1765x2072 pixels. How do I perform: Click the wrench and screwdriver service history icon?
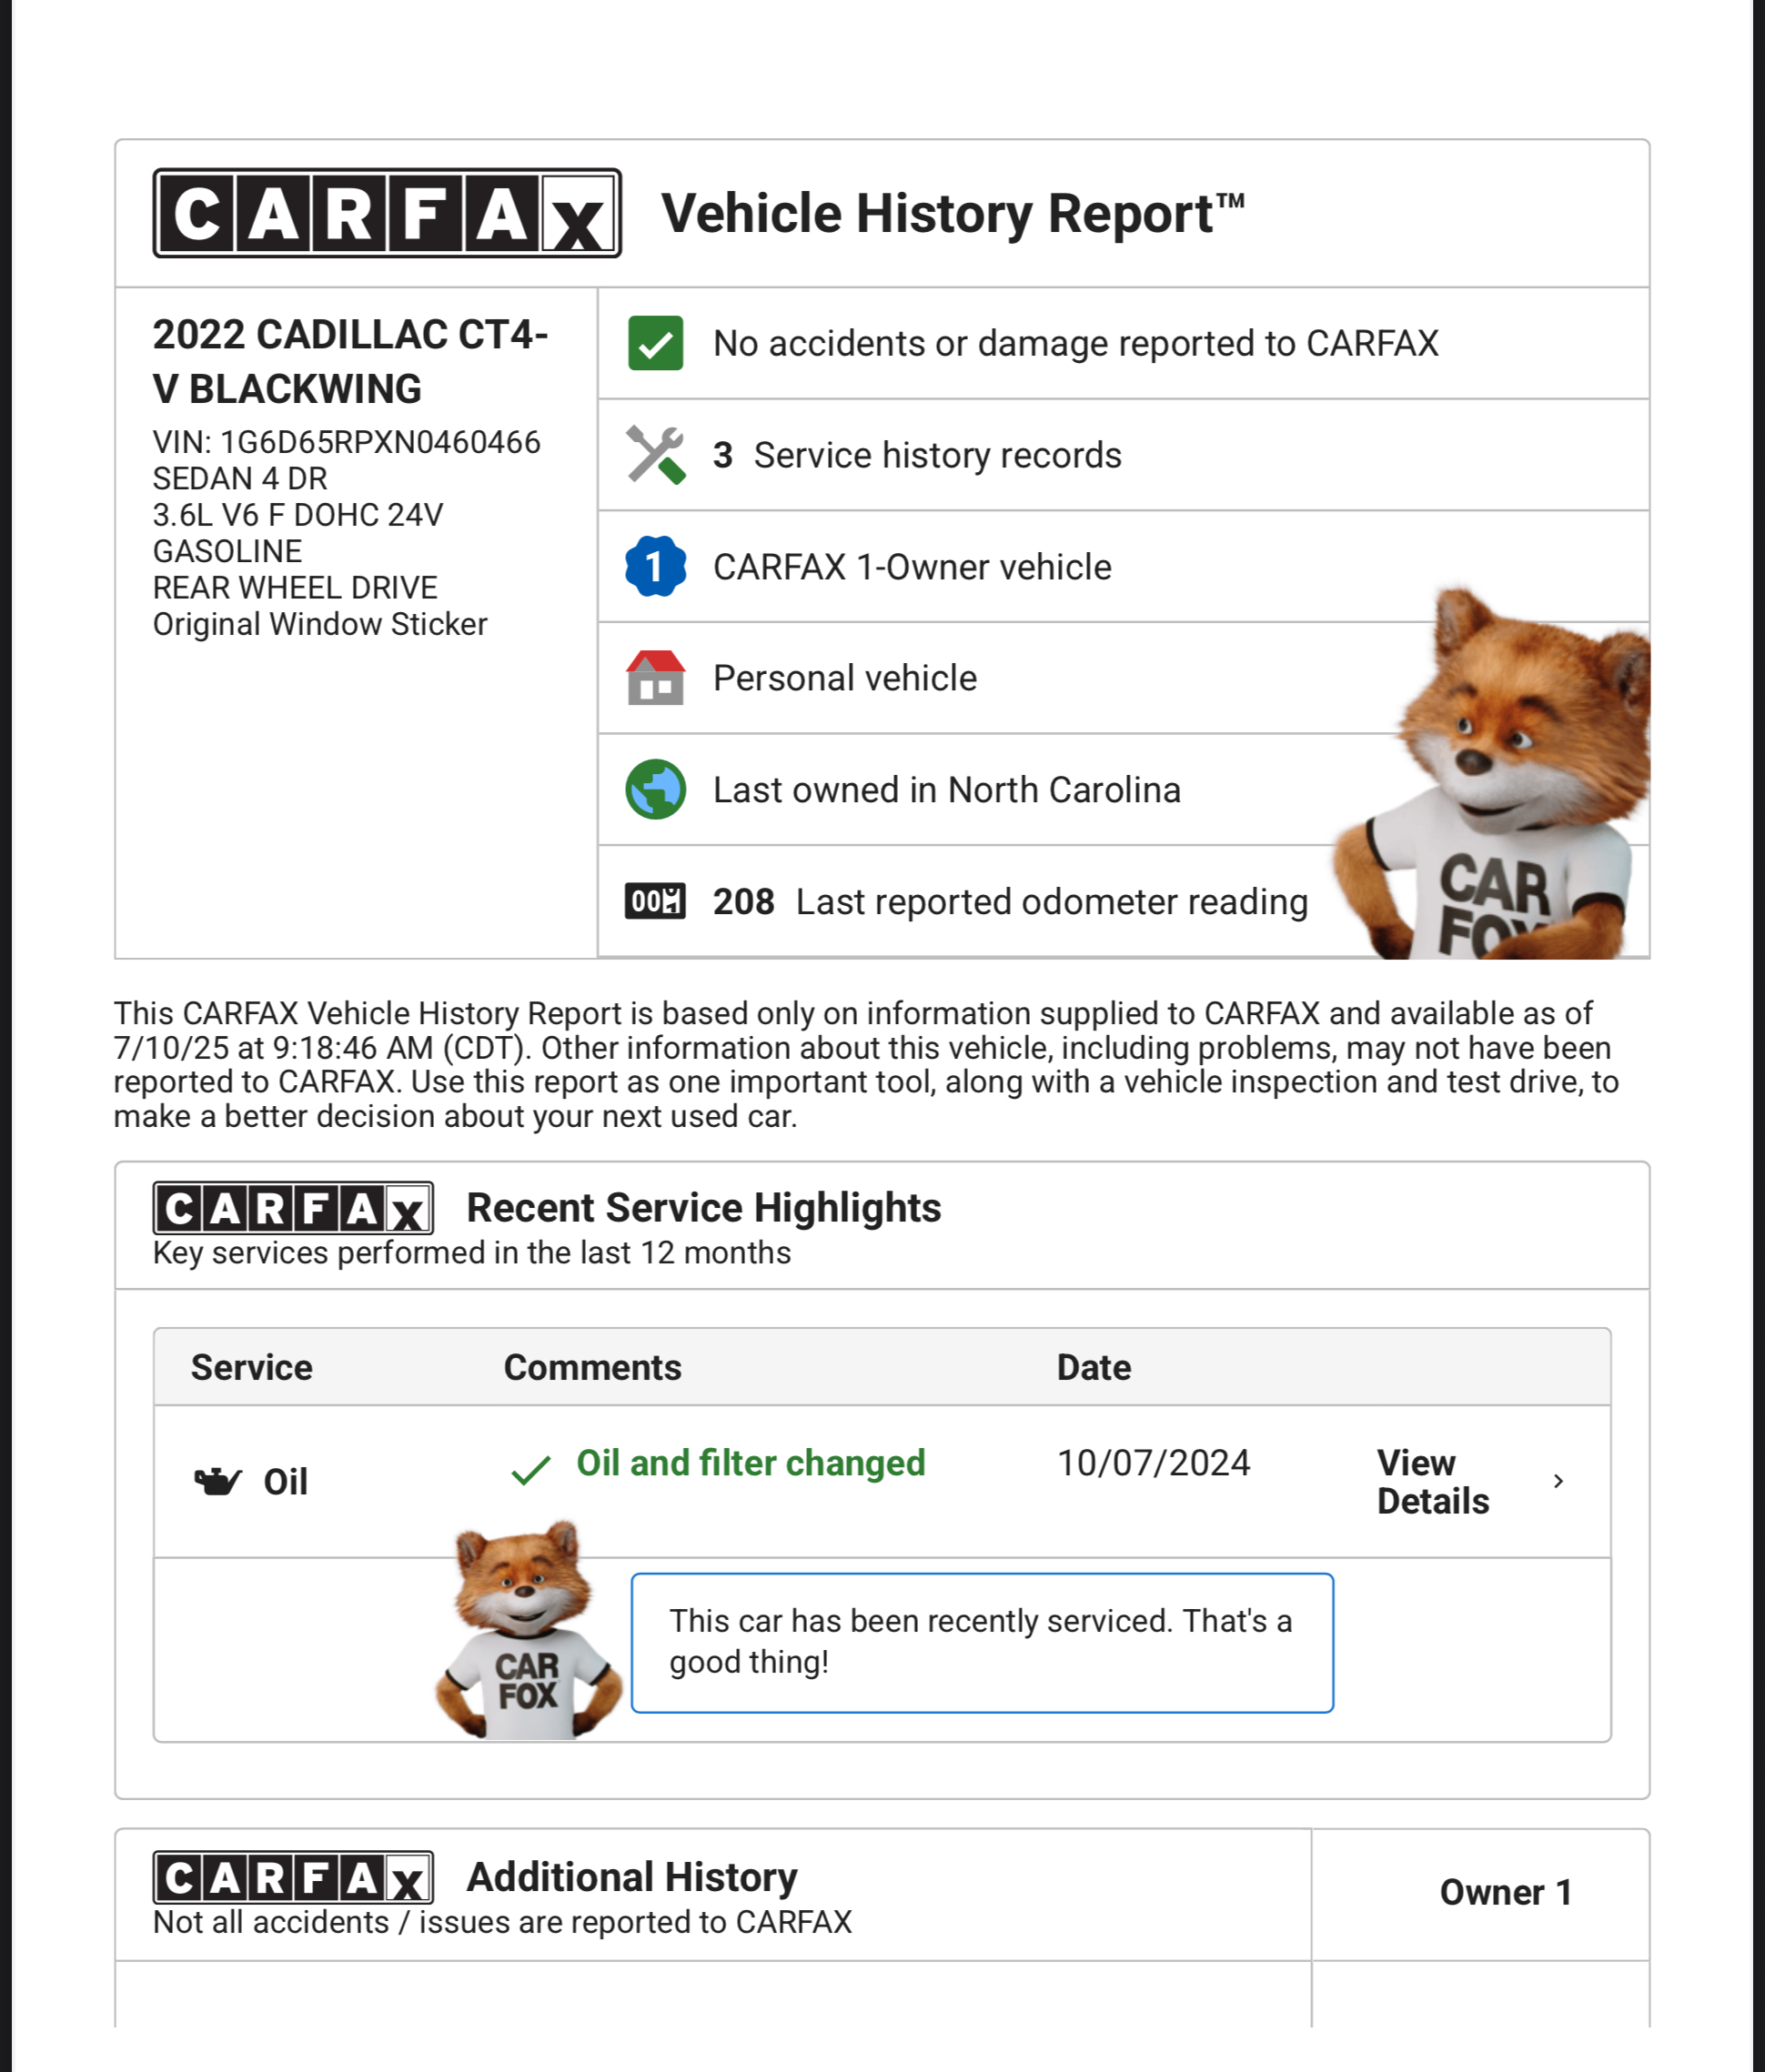(x=655, y=455)
